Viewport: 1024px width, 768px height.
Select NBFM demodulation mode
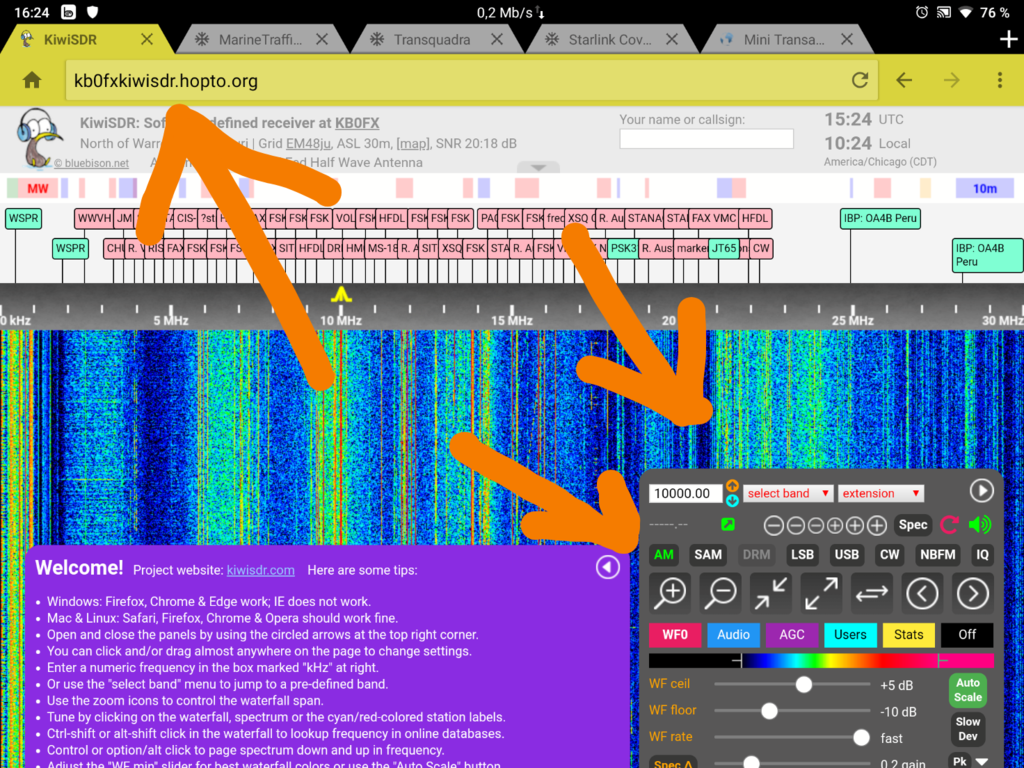click(938, 554)
